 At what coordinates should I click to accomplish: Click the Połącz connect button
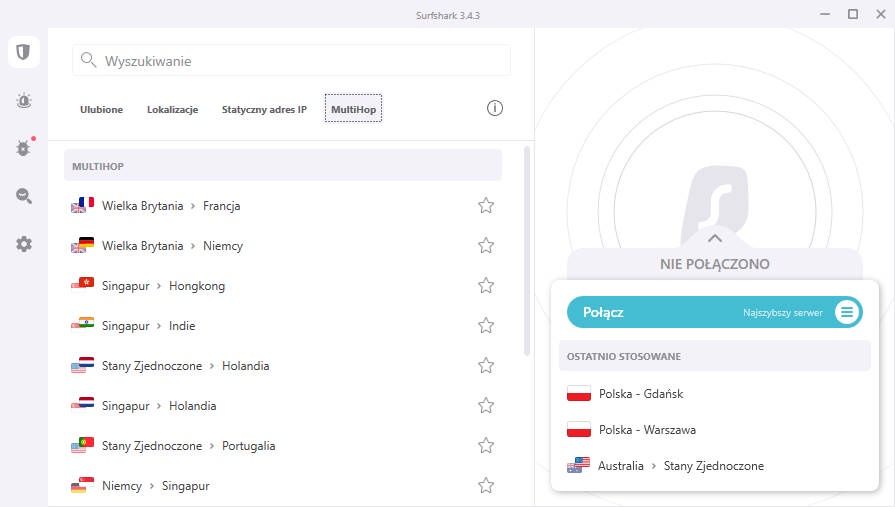click(x=714, y=312)
